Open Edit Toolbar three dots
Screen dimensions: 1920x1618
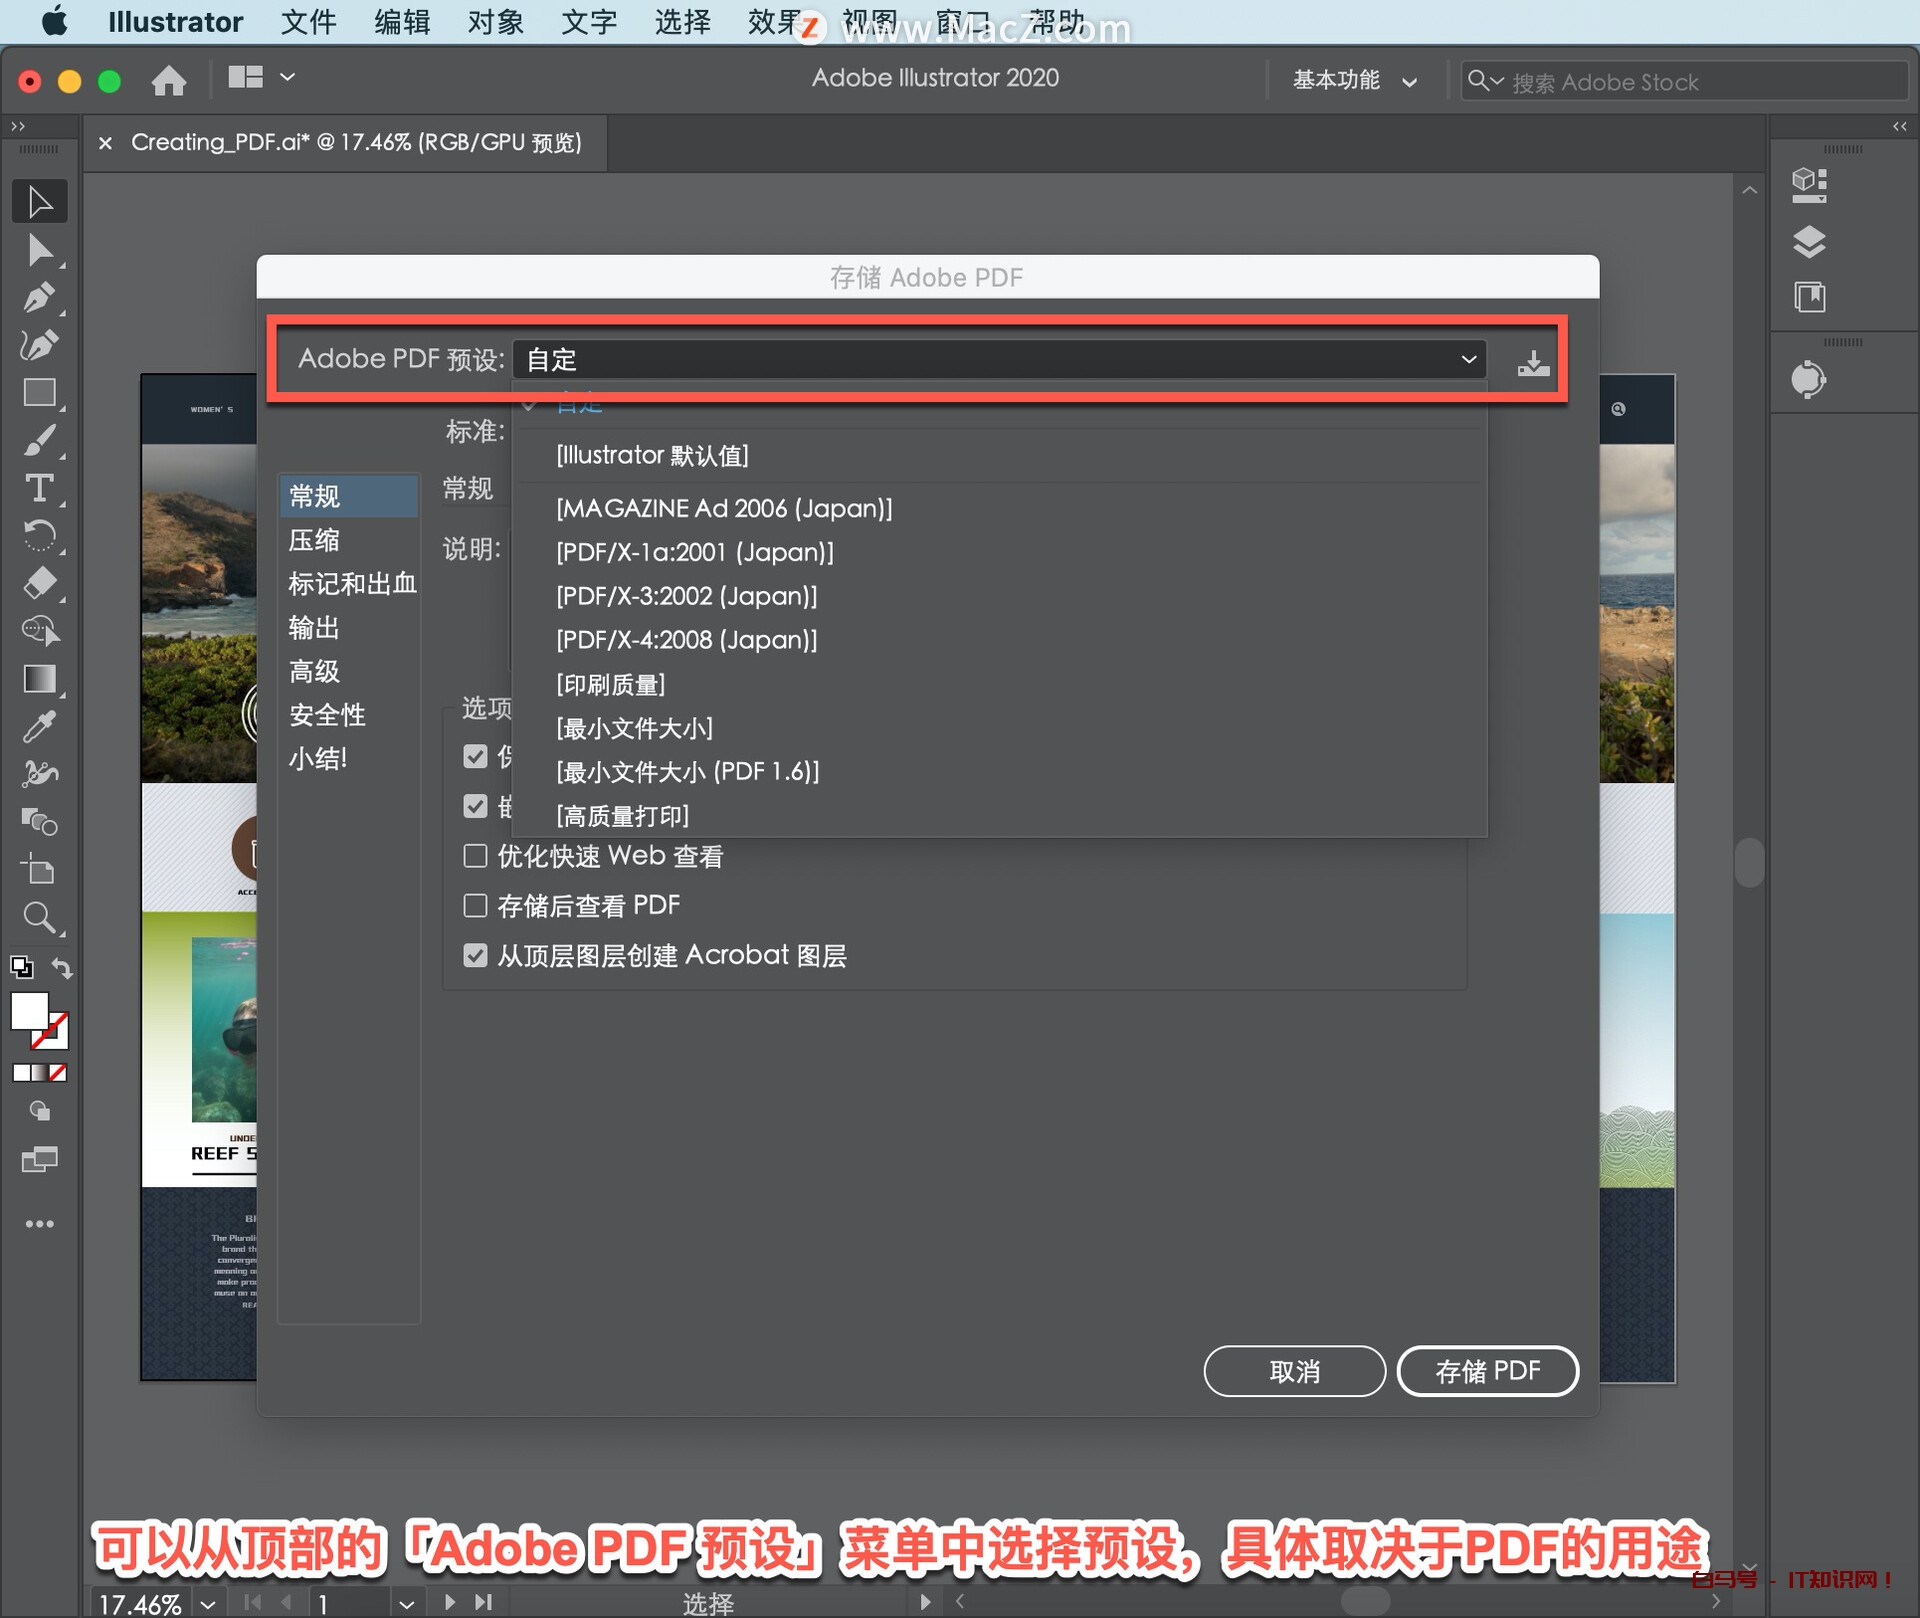pyautogui.click(x=40, y=1224)
